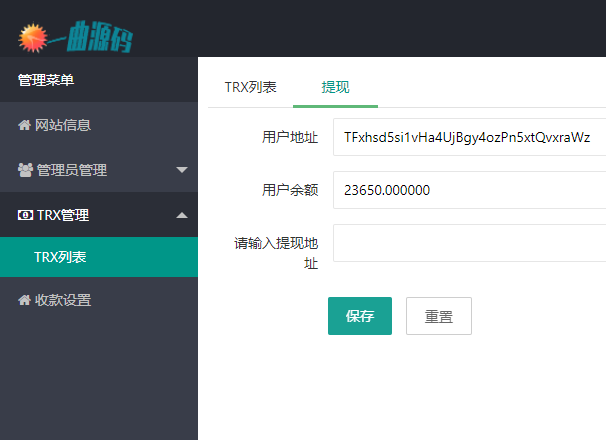This screenshot has width=606, height=440.
Task: Click the 重置 button
Action: [439, 316]
